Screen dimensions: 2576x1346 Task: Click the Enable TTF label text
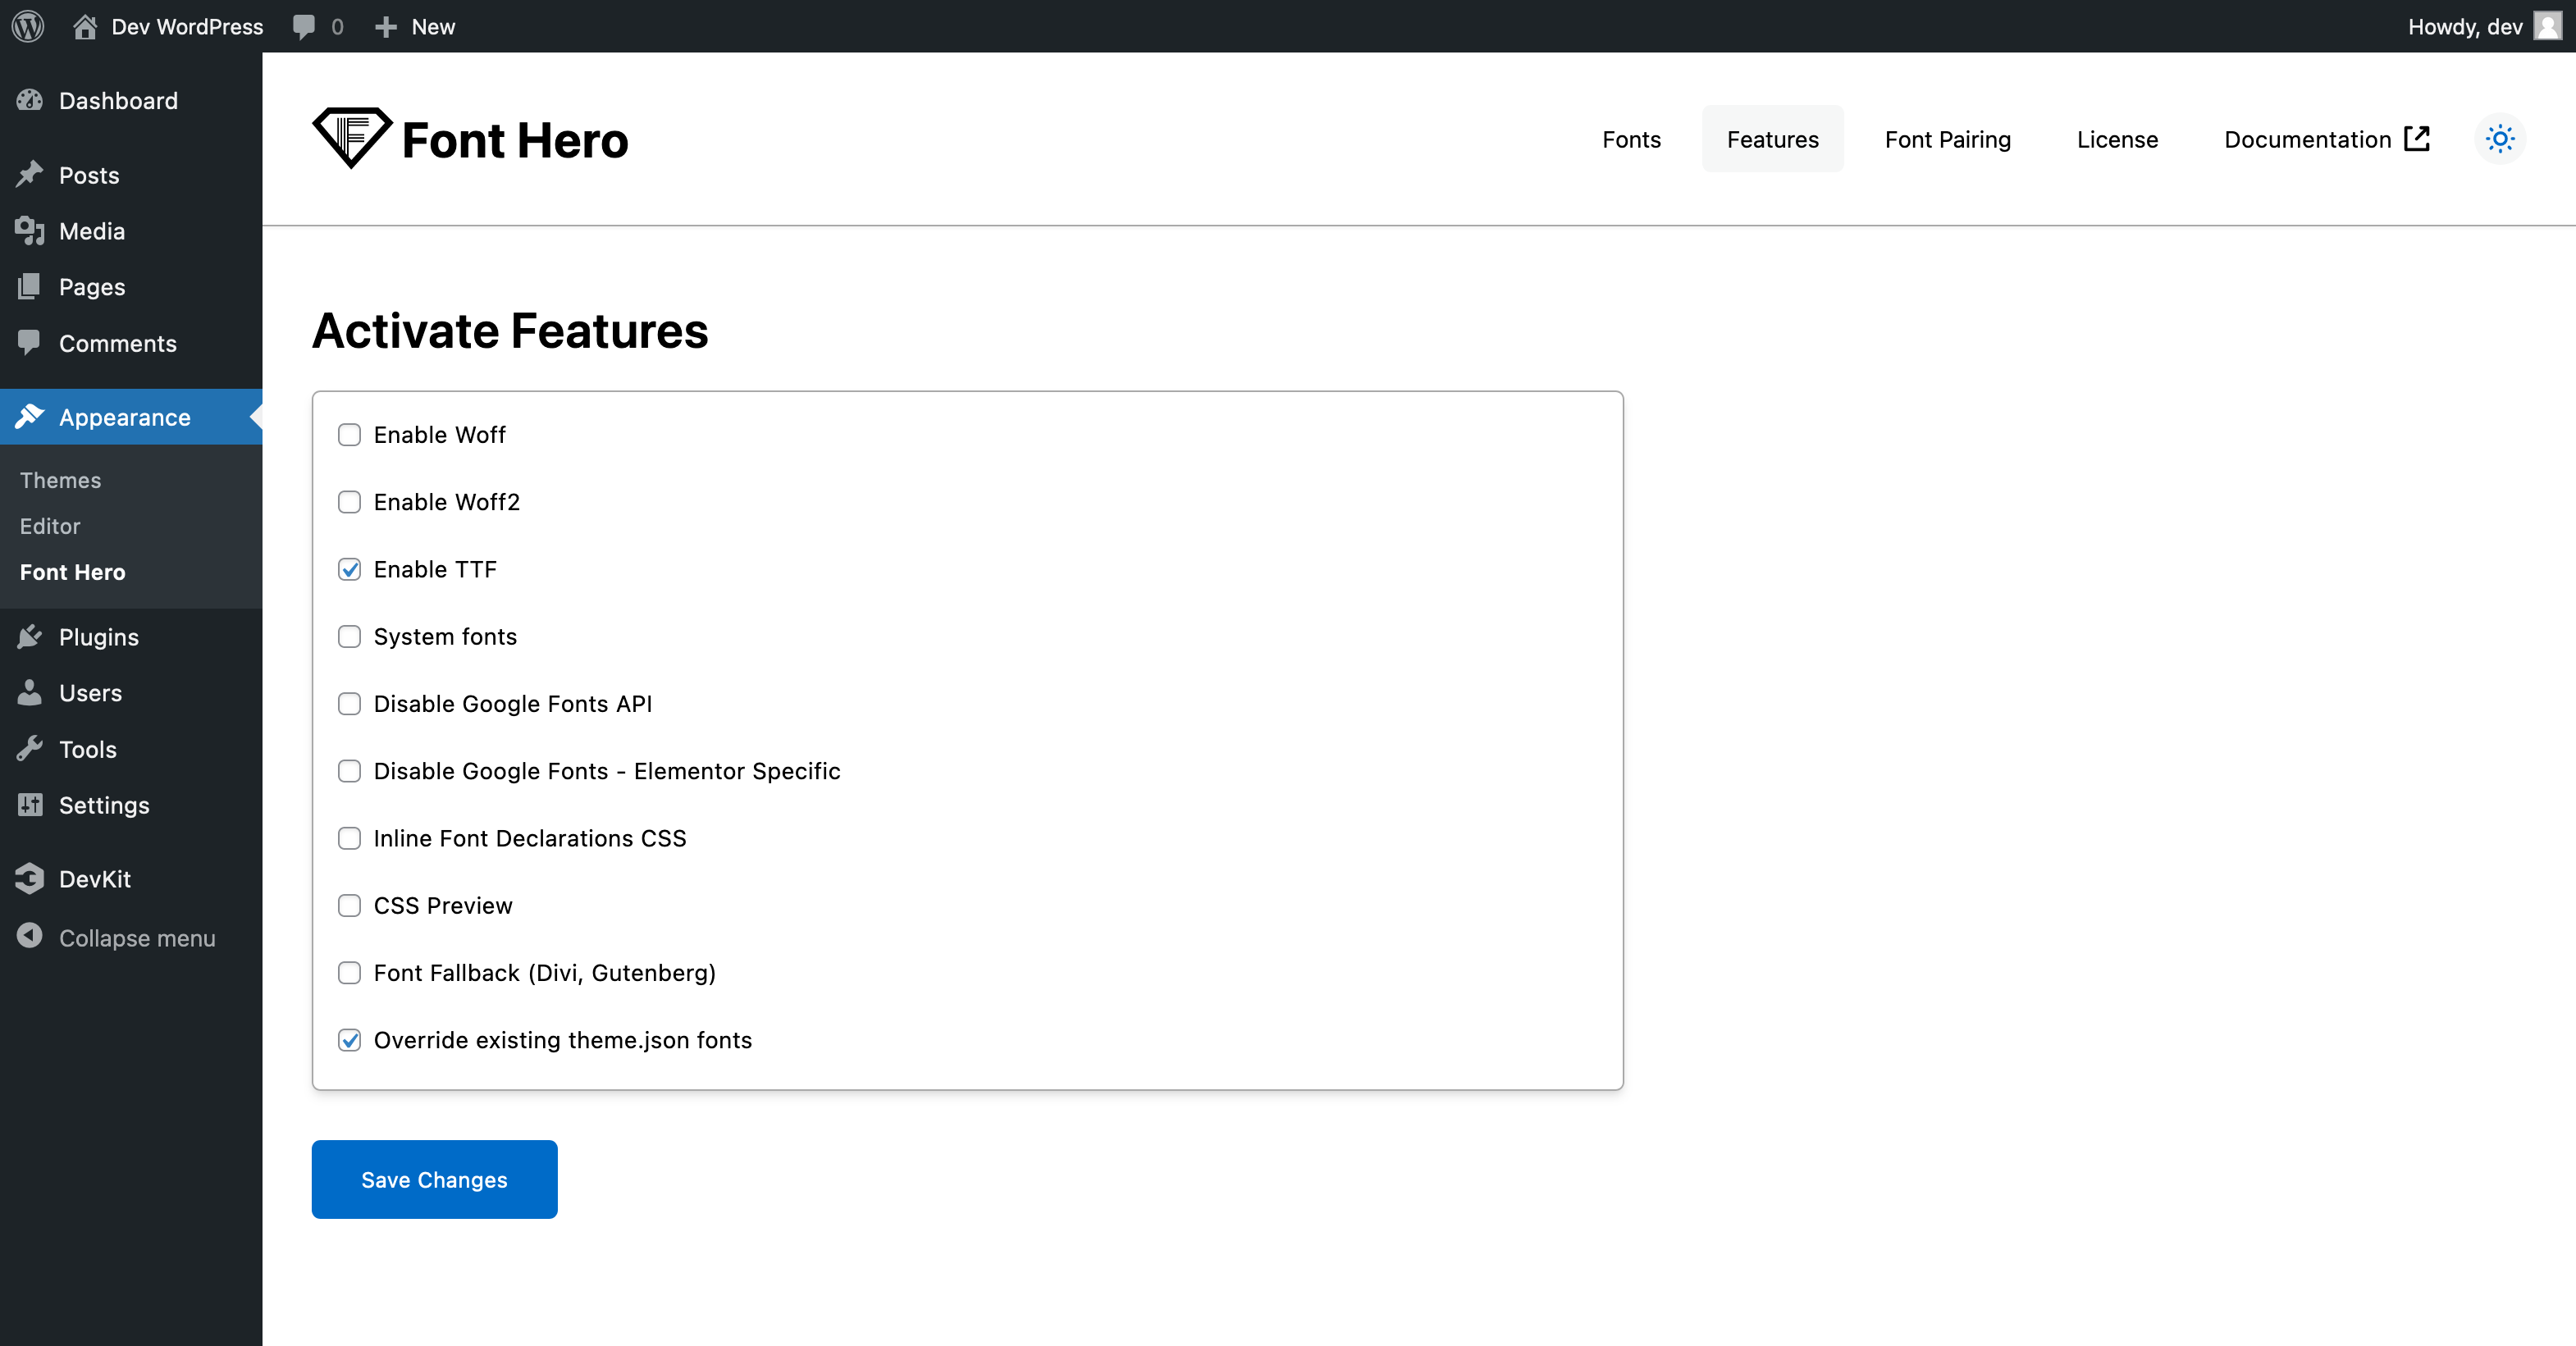(x=435, y=569)
